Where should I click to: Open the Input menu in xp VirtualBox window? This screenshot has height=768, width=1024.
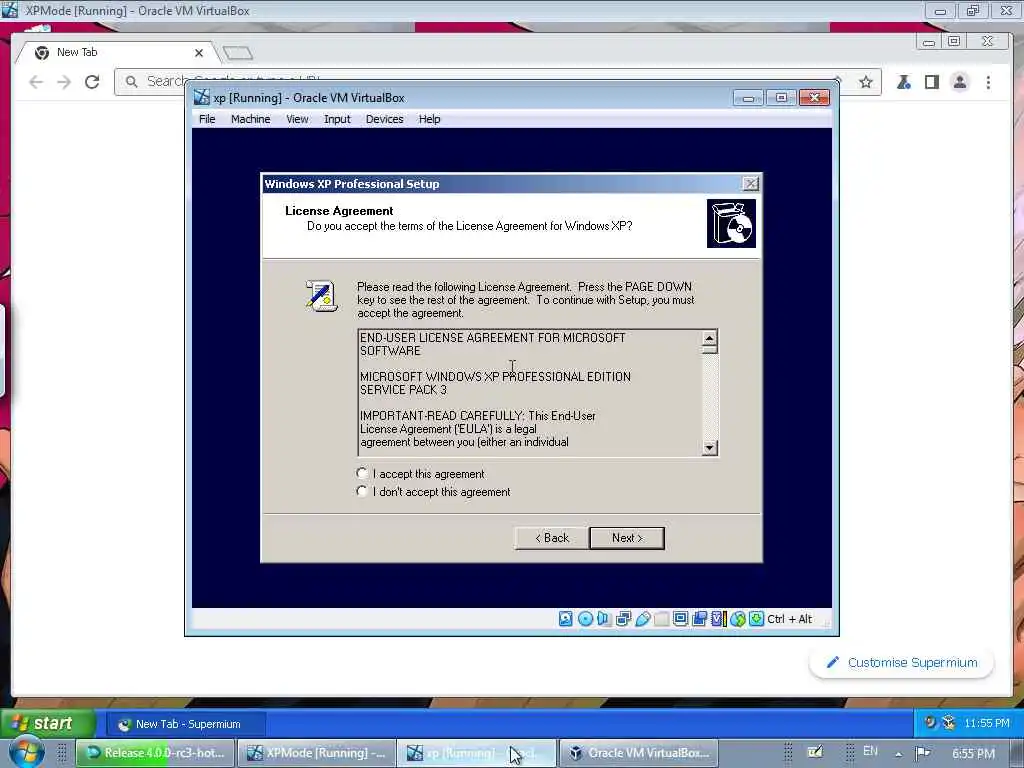337,119
